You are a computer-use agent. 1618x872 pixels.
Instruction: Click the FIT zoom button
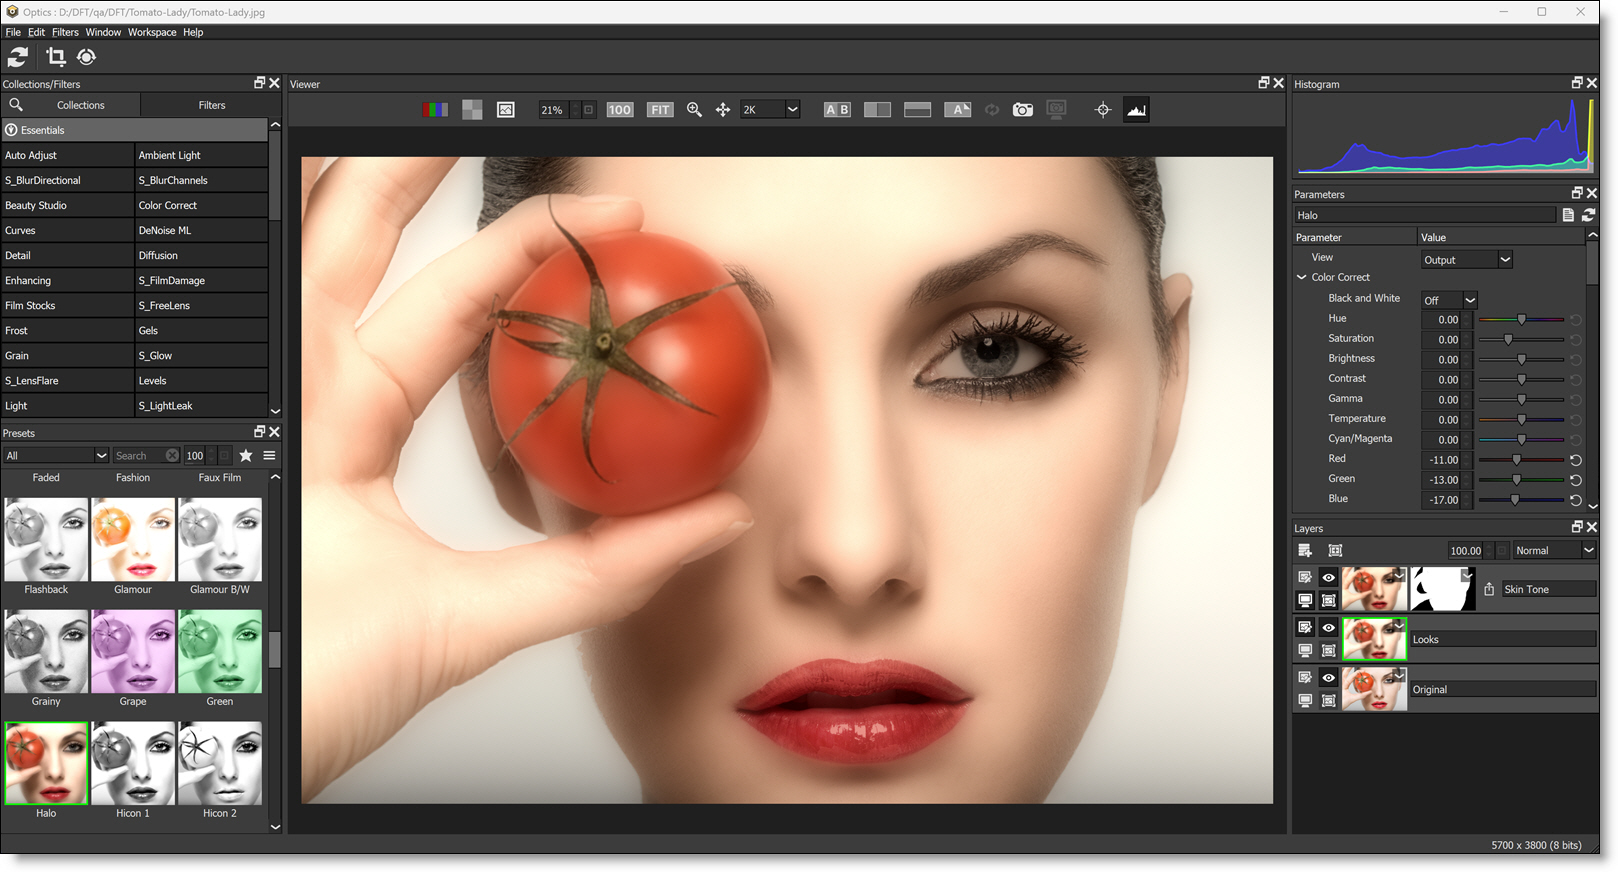[660, 110]
